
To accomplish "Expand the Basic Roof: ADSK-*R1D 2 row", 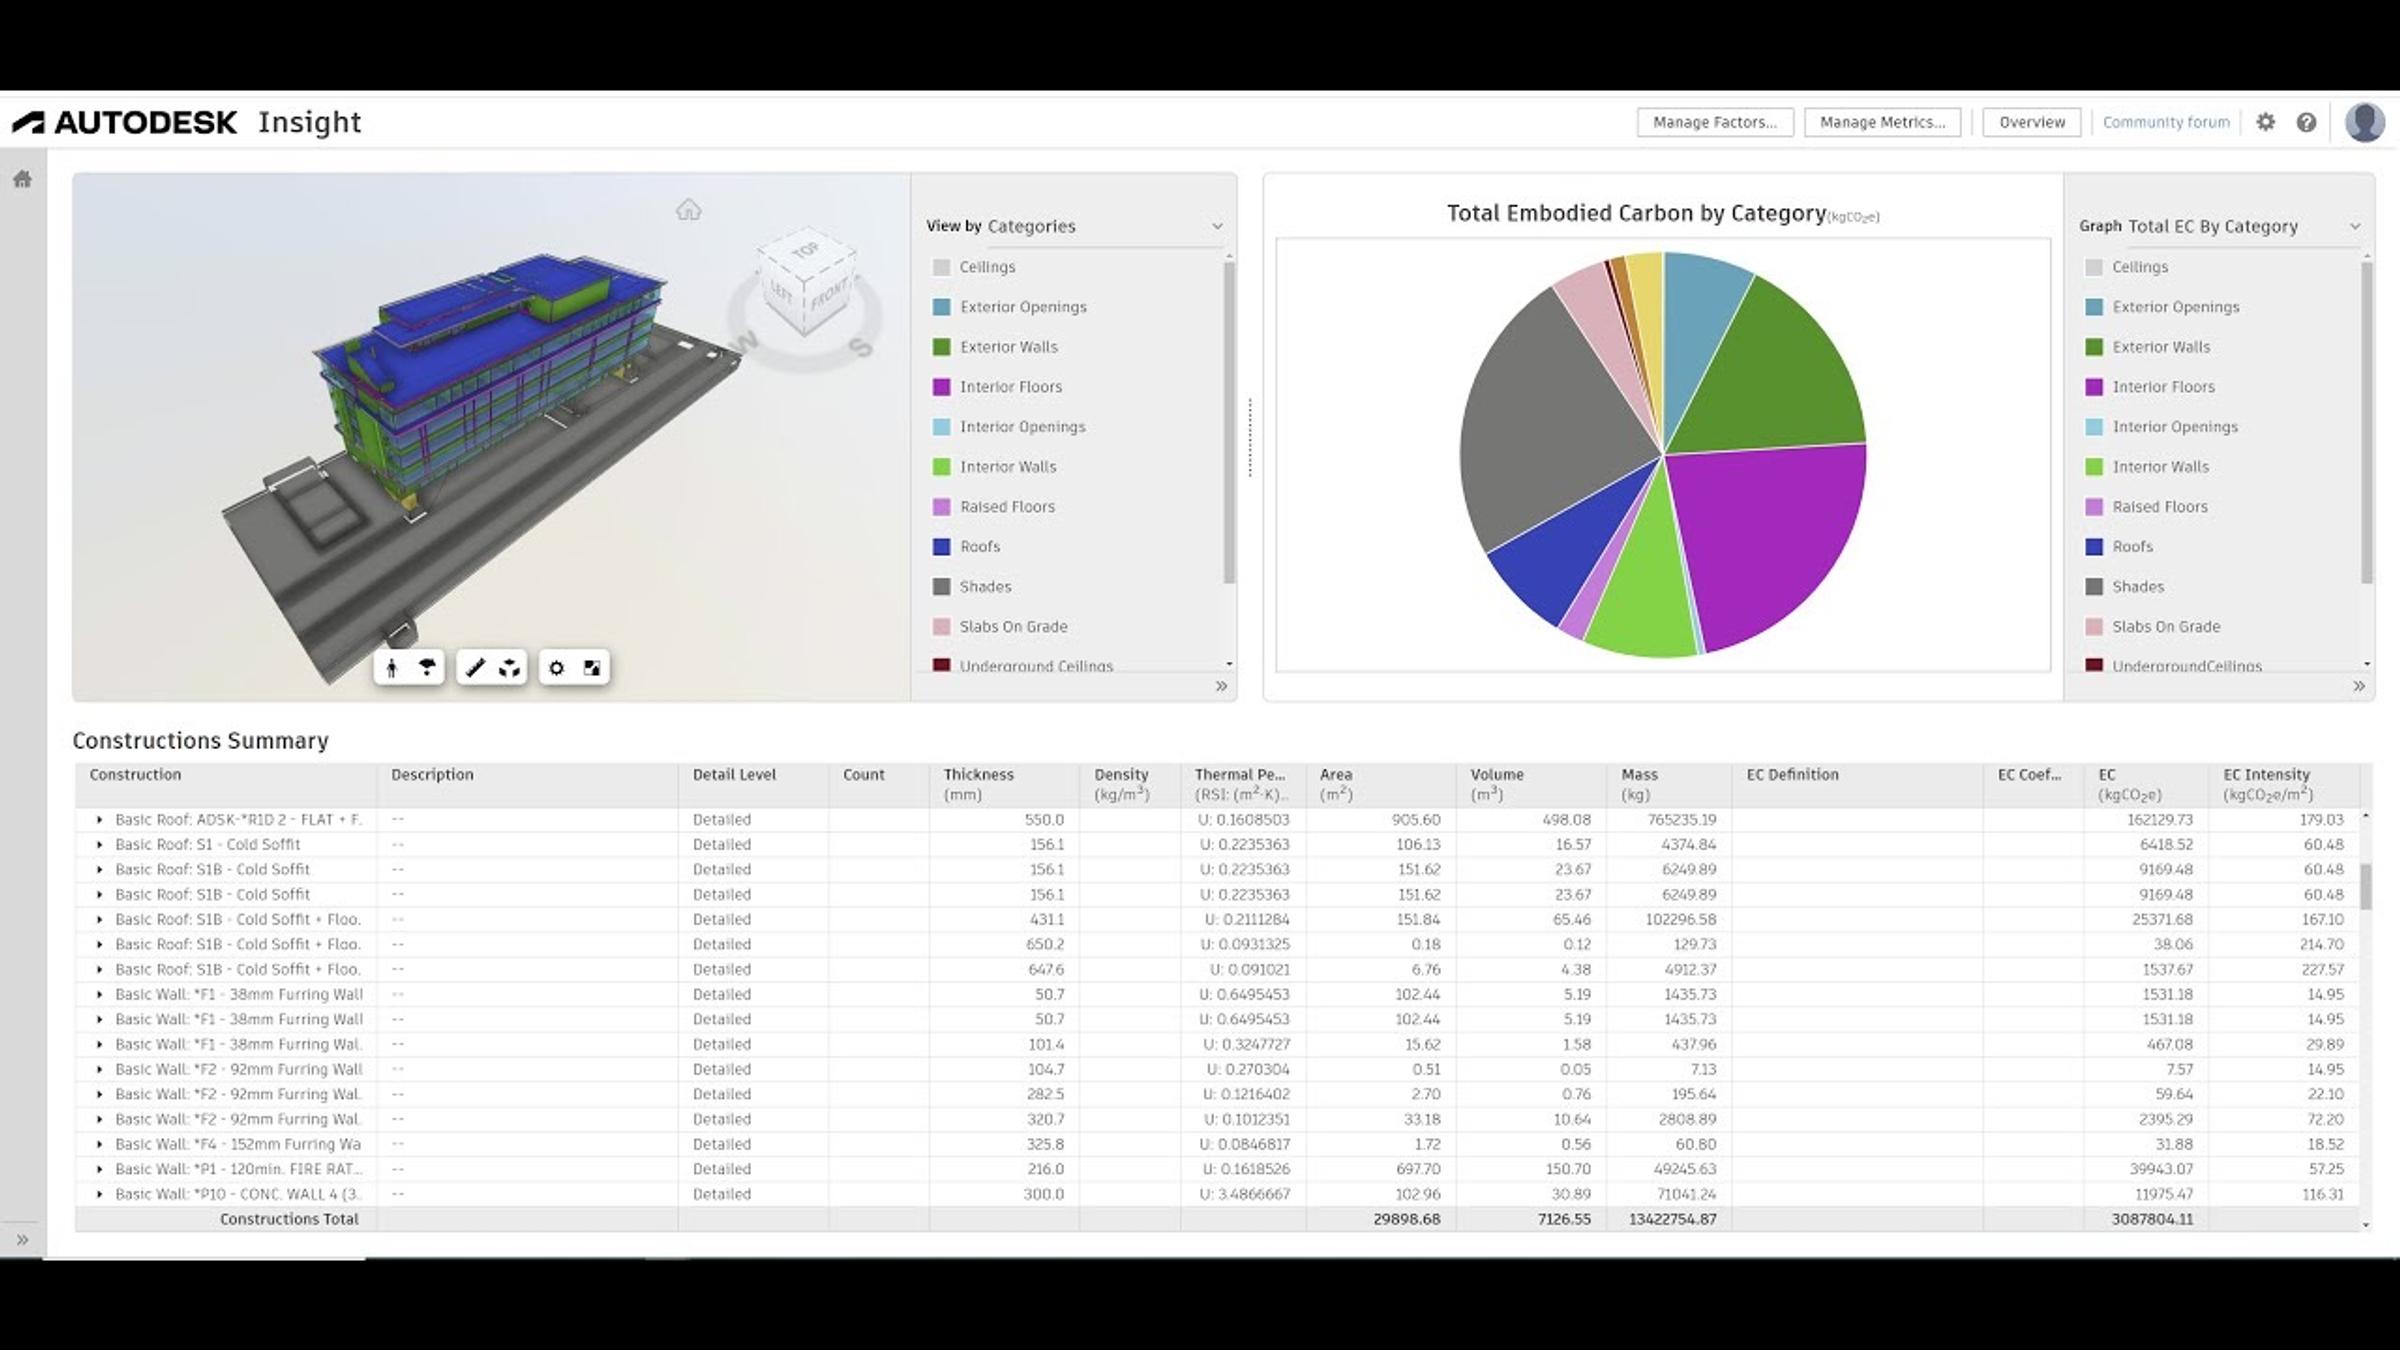I will 99,820.
